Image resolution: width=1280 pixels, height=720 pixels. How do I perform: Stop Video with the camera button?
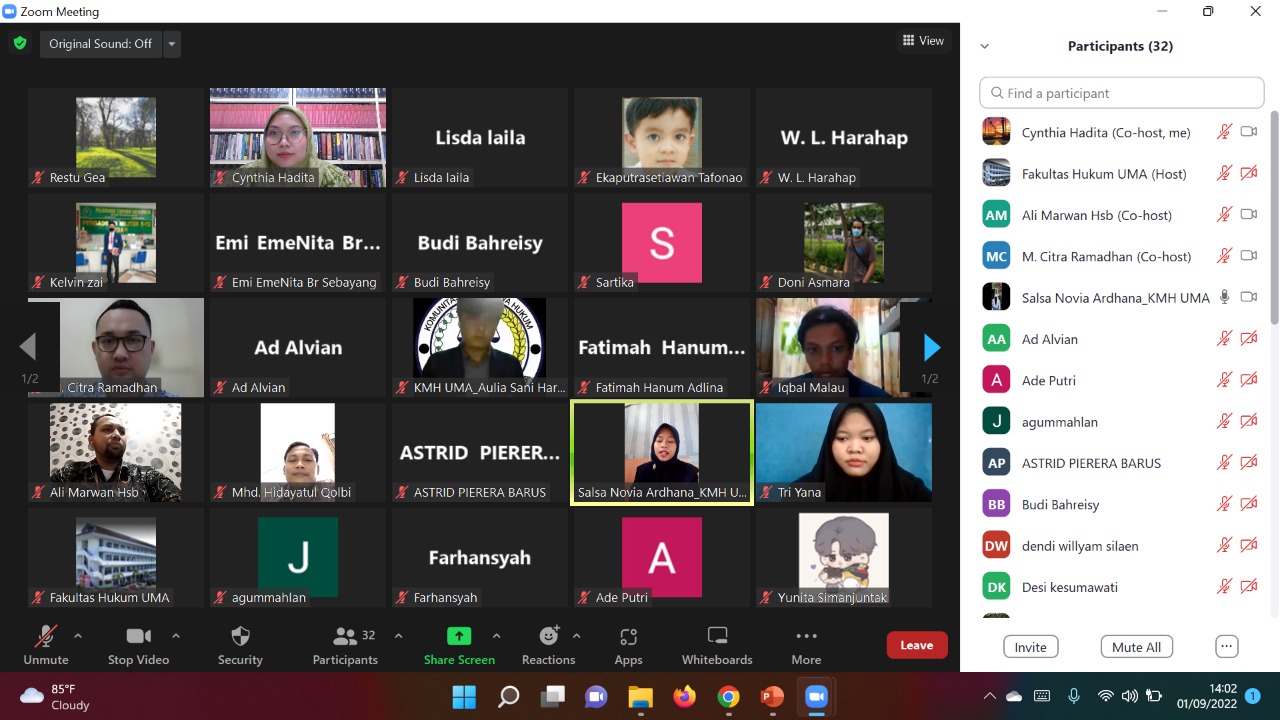pos(138,645)
